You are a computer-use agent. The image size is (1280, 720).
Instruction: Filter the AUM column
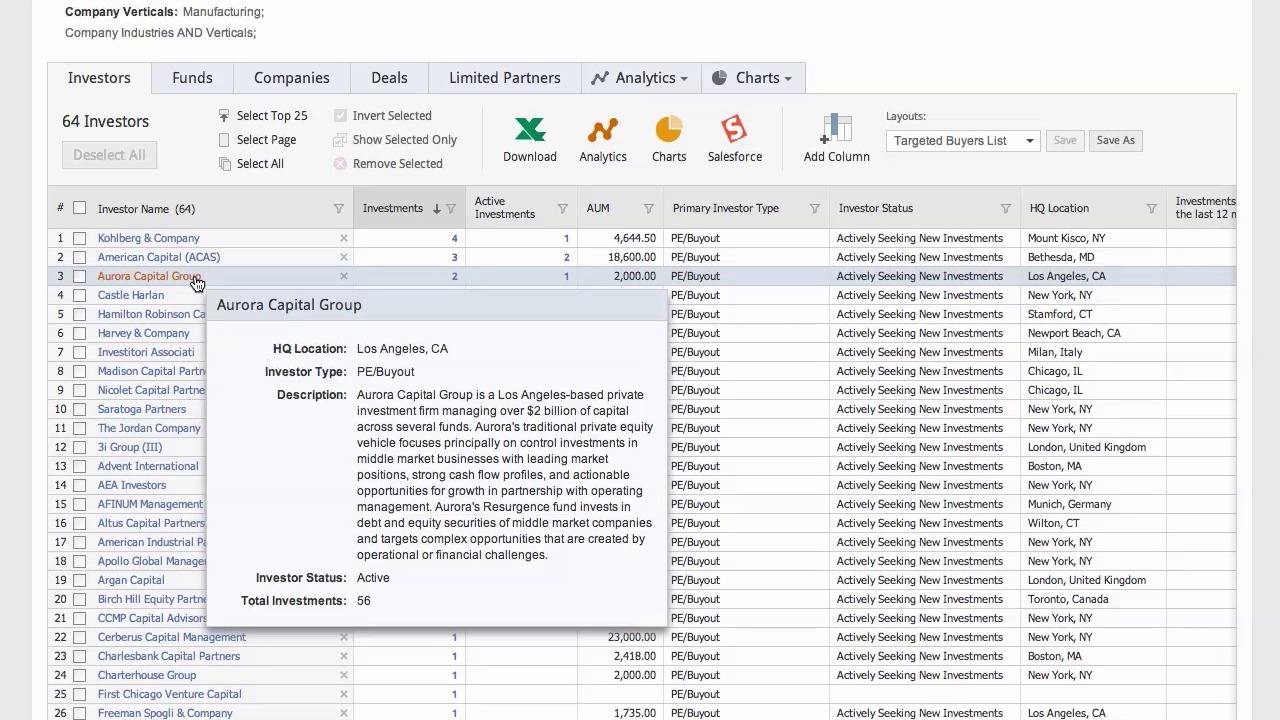pyautogui.click(x=649, y=209)
